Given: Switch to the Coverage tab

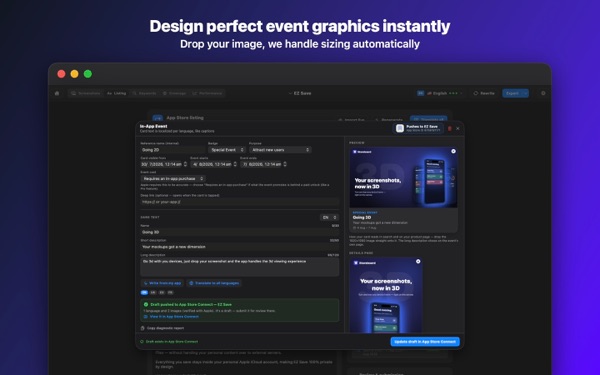Looking at the screenshot, I should [174, 93].
